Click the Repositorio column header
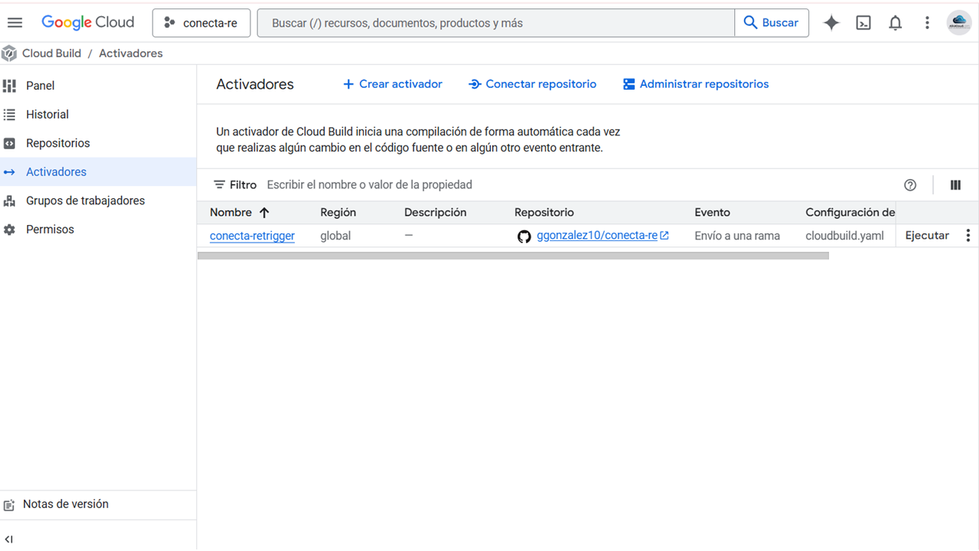 point(544,212)
